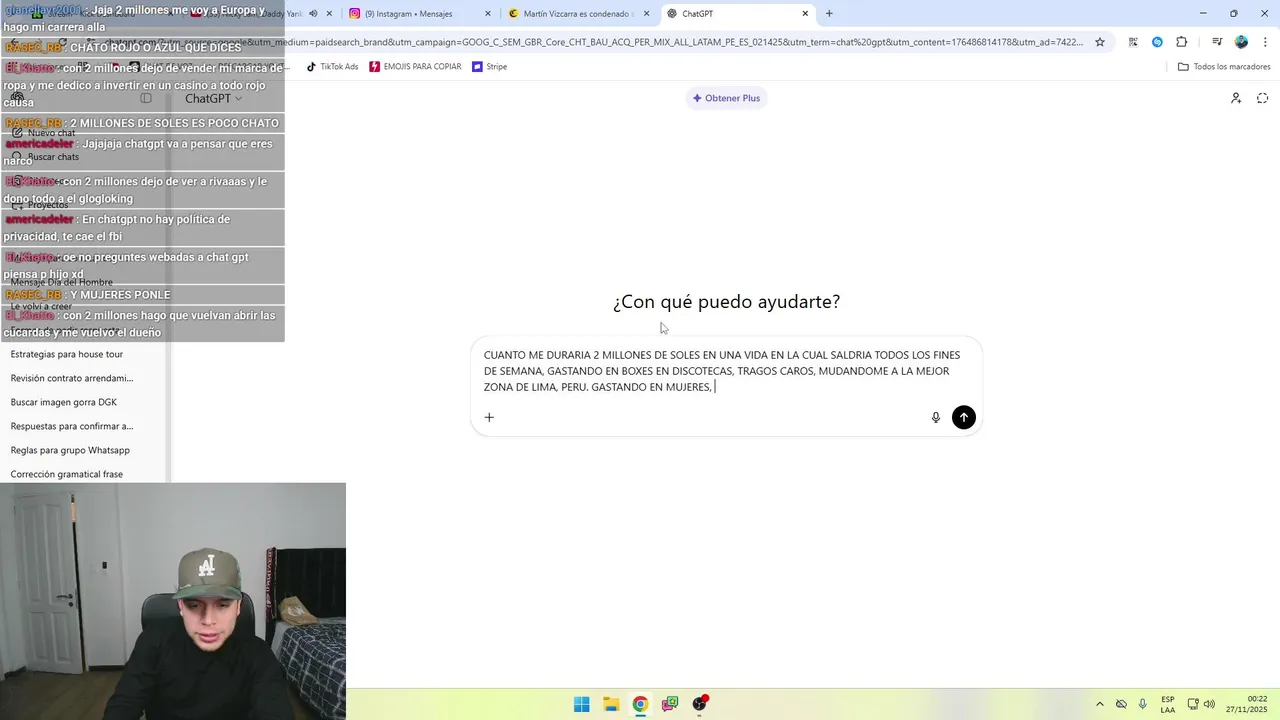Open a new browser tab
1280x720 pixels.
829,14
